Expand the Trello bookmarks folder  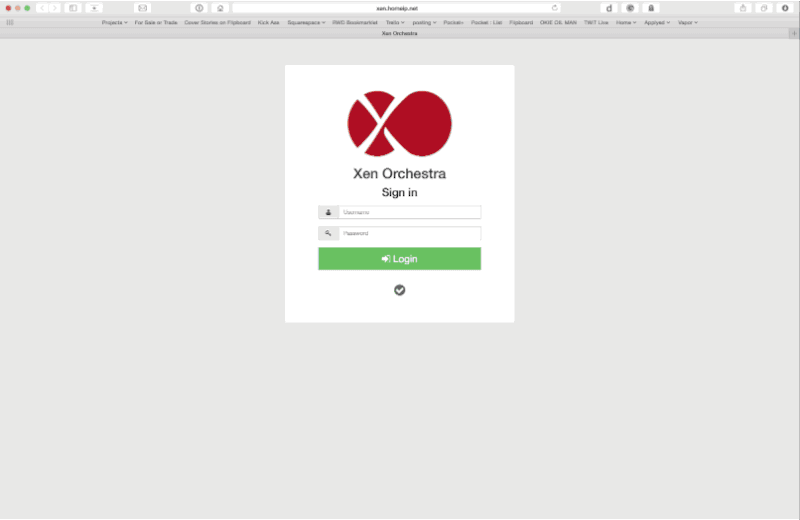coord(395,22)
